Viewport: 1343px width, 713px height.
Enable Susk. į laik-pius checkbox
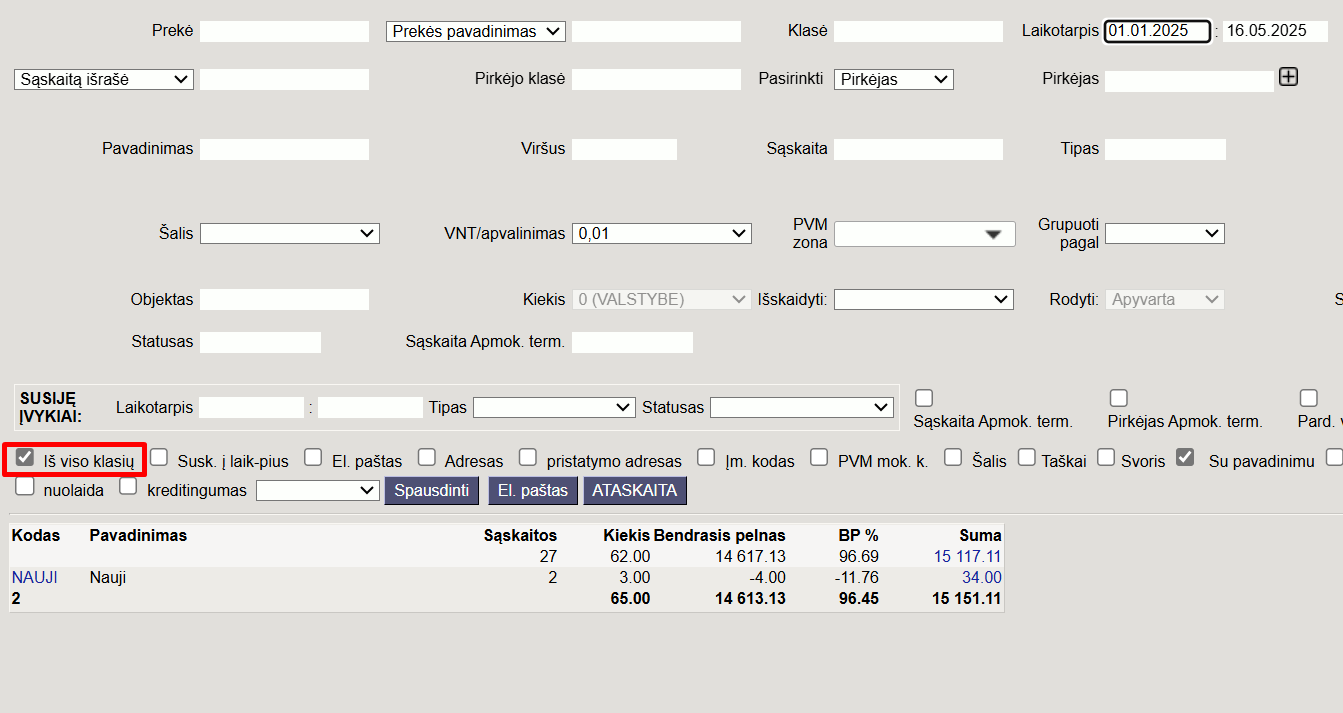(159, 458)
